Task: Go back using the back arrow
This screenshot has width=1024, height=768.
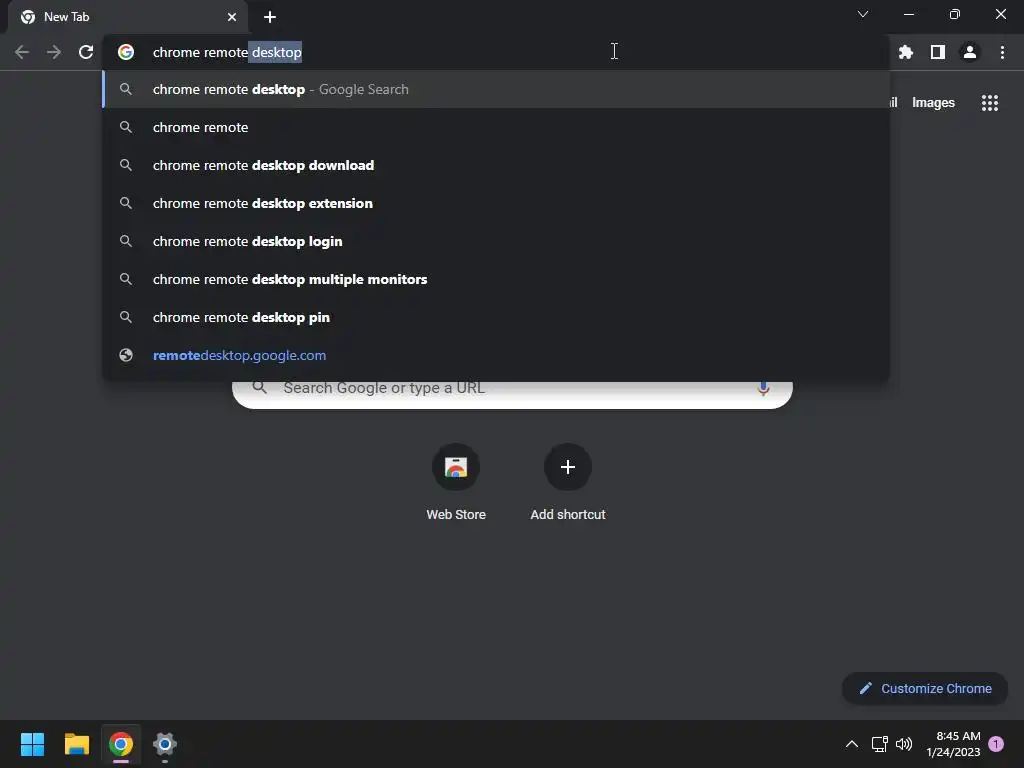Action: pyautogui.click(x=22, y=52)
